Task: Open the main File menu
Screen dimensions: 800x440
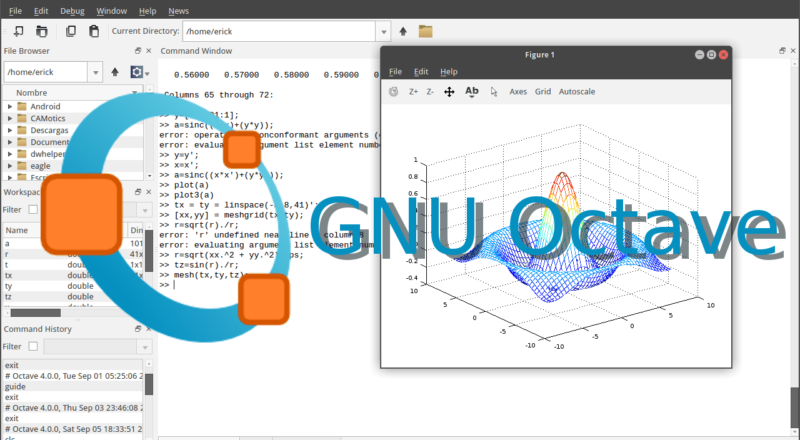Action: click(x=15, y=11)
